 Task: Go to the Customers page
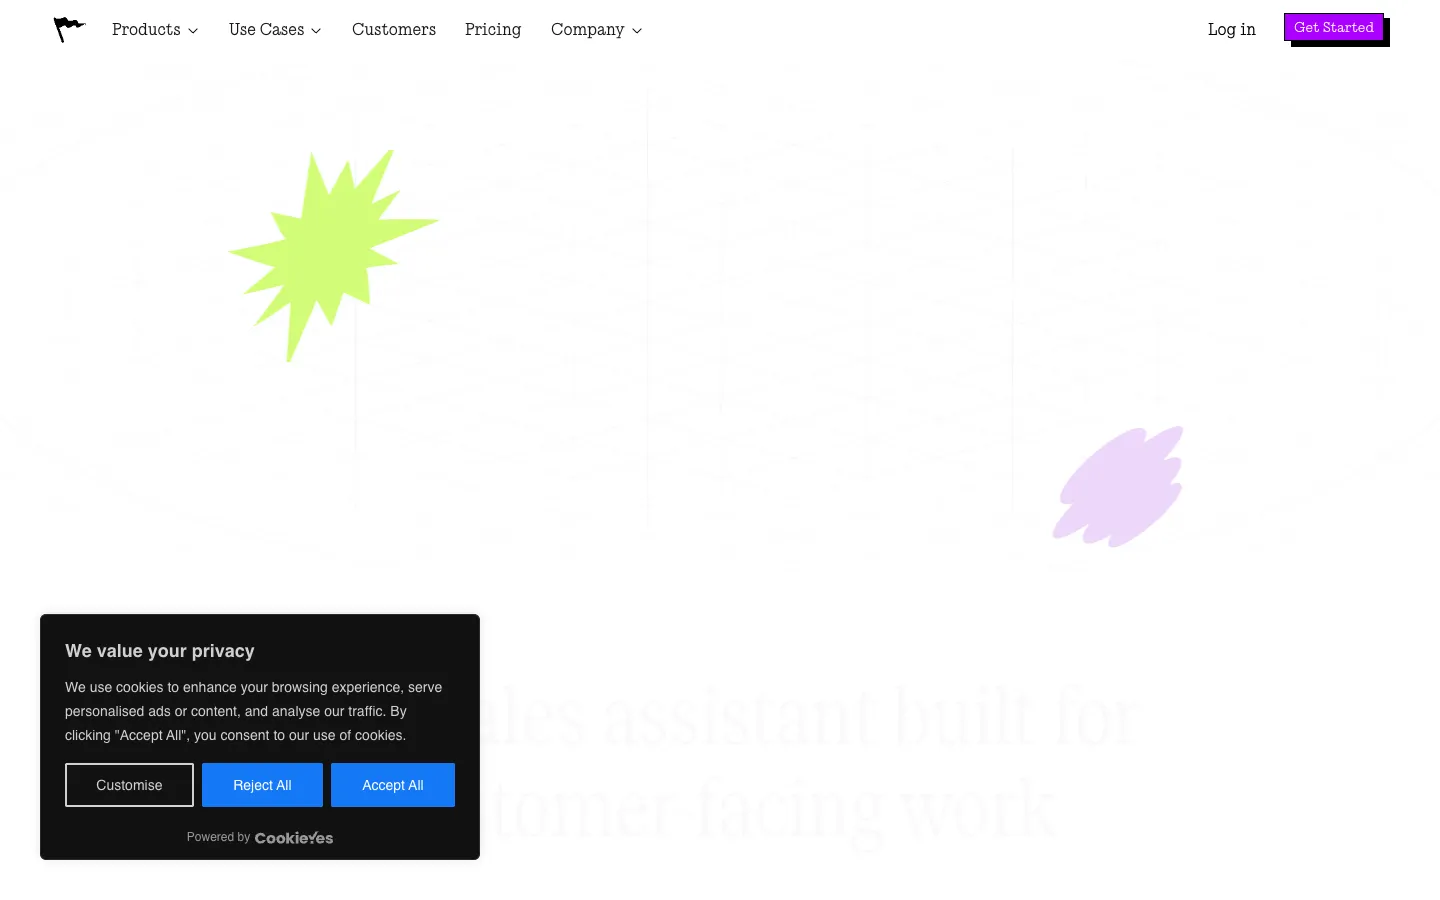pyautogui.click(x=394, y=30)
